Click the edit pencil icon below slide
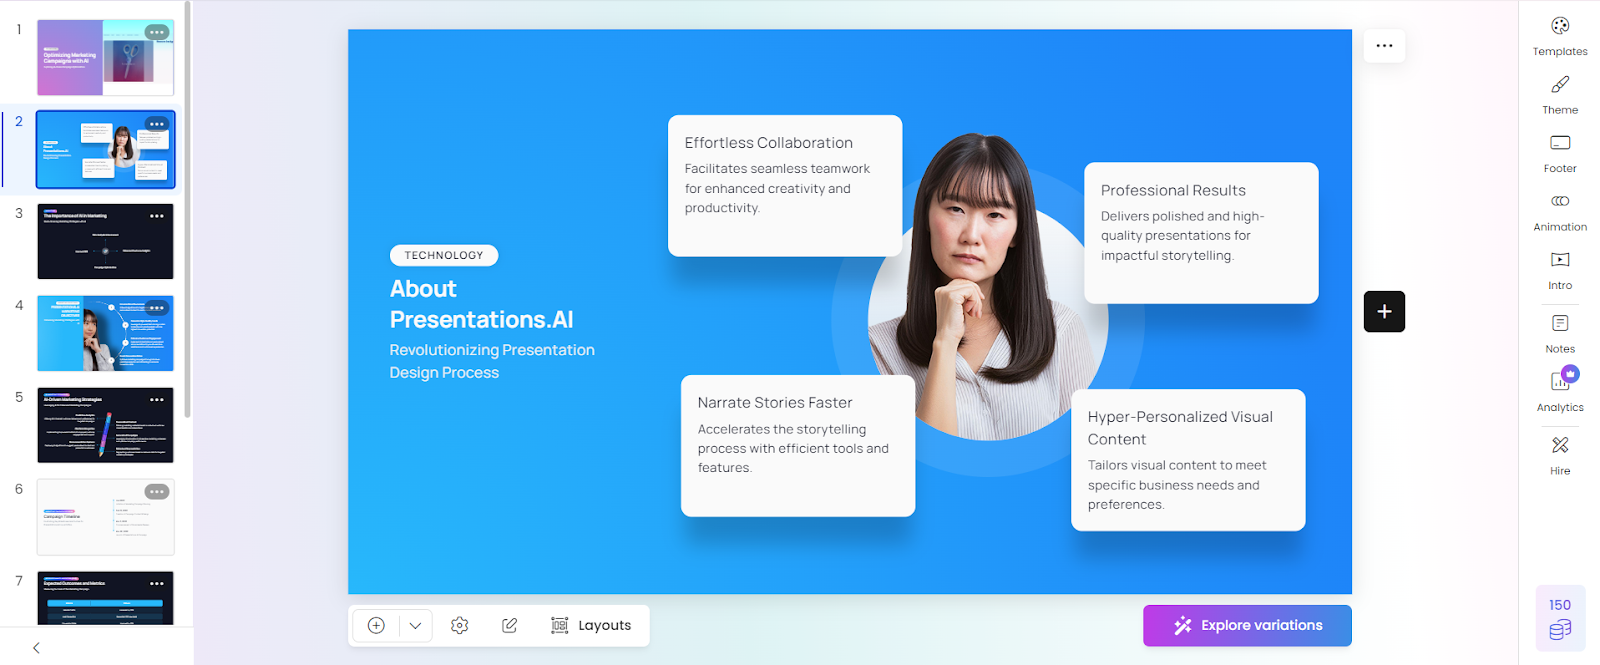The image size is (1600, 665). point(509,625)
